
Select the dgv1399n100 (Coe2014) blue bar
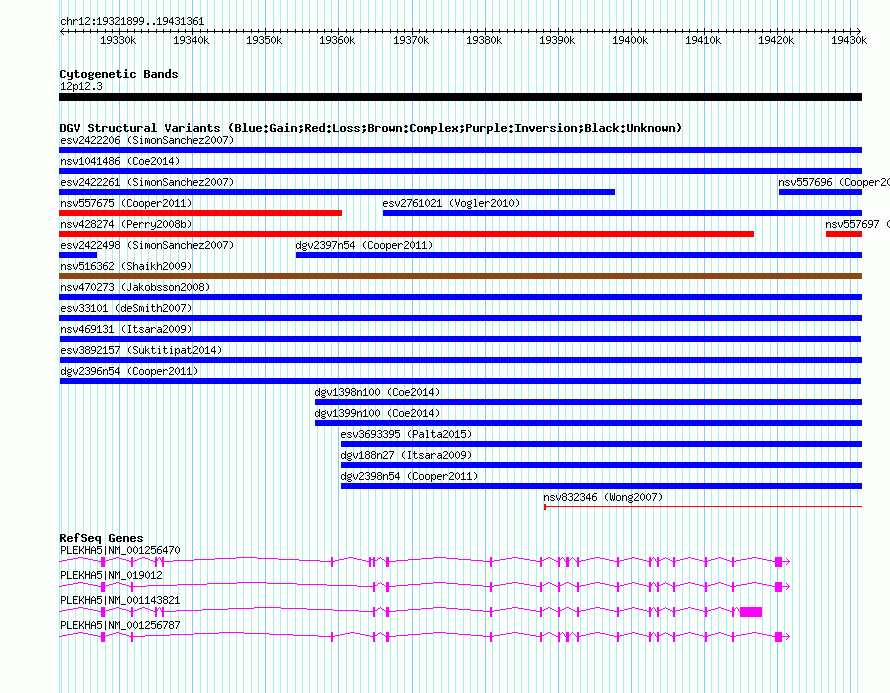pos(589,423)
